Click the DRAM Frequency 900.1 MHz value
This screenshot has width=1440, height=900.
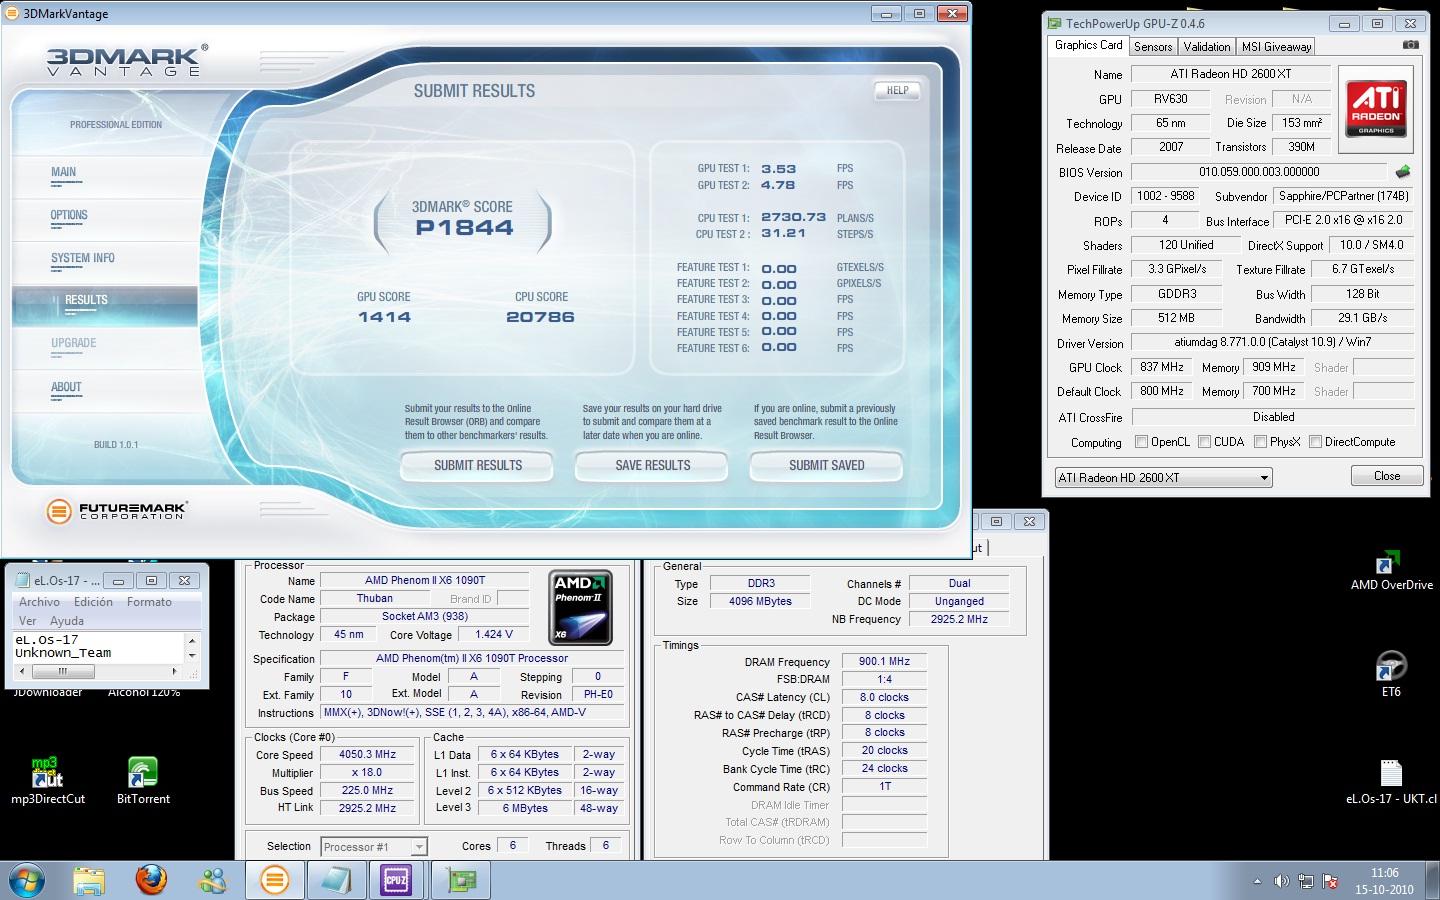point(885,661)
